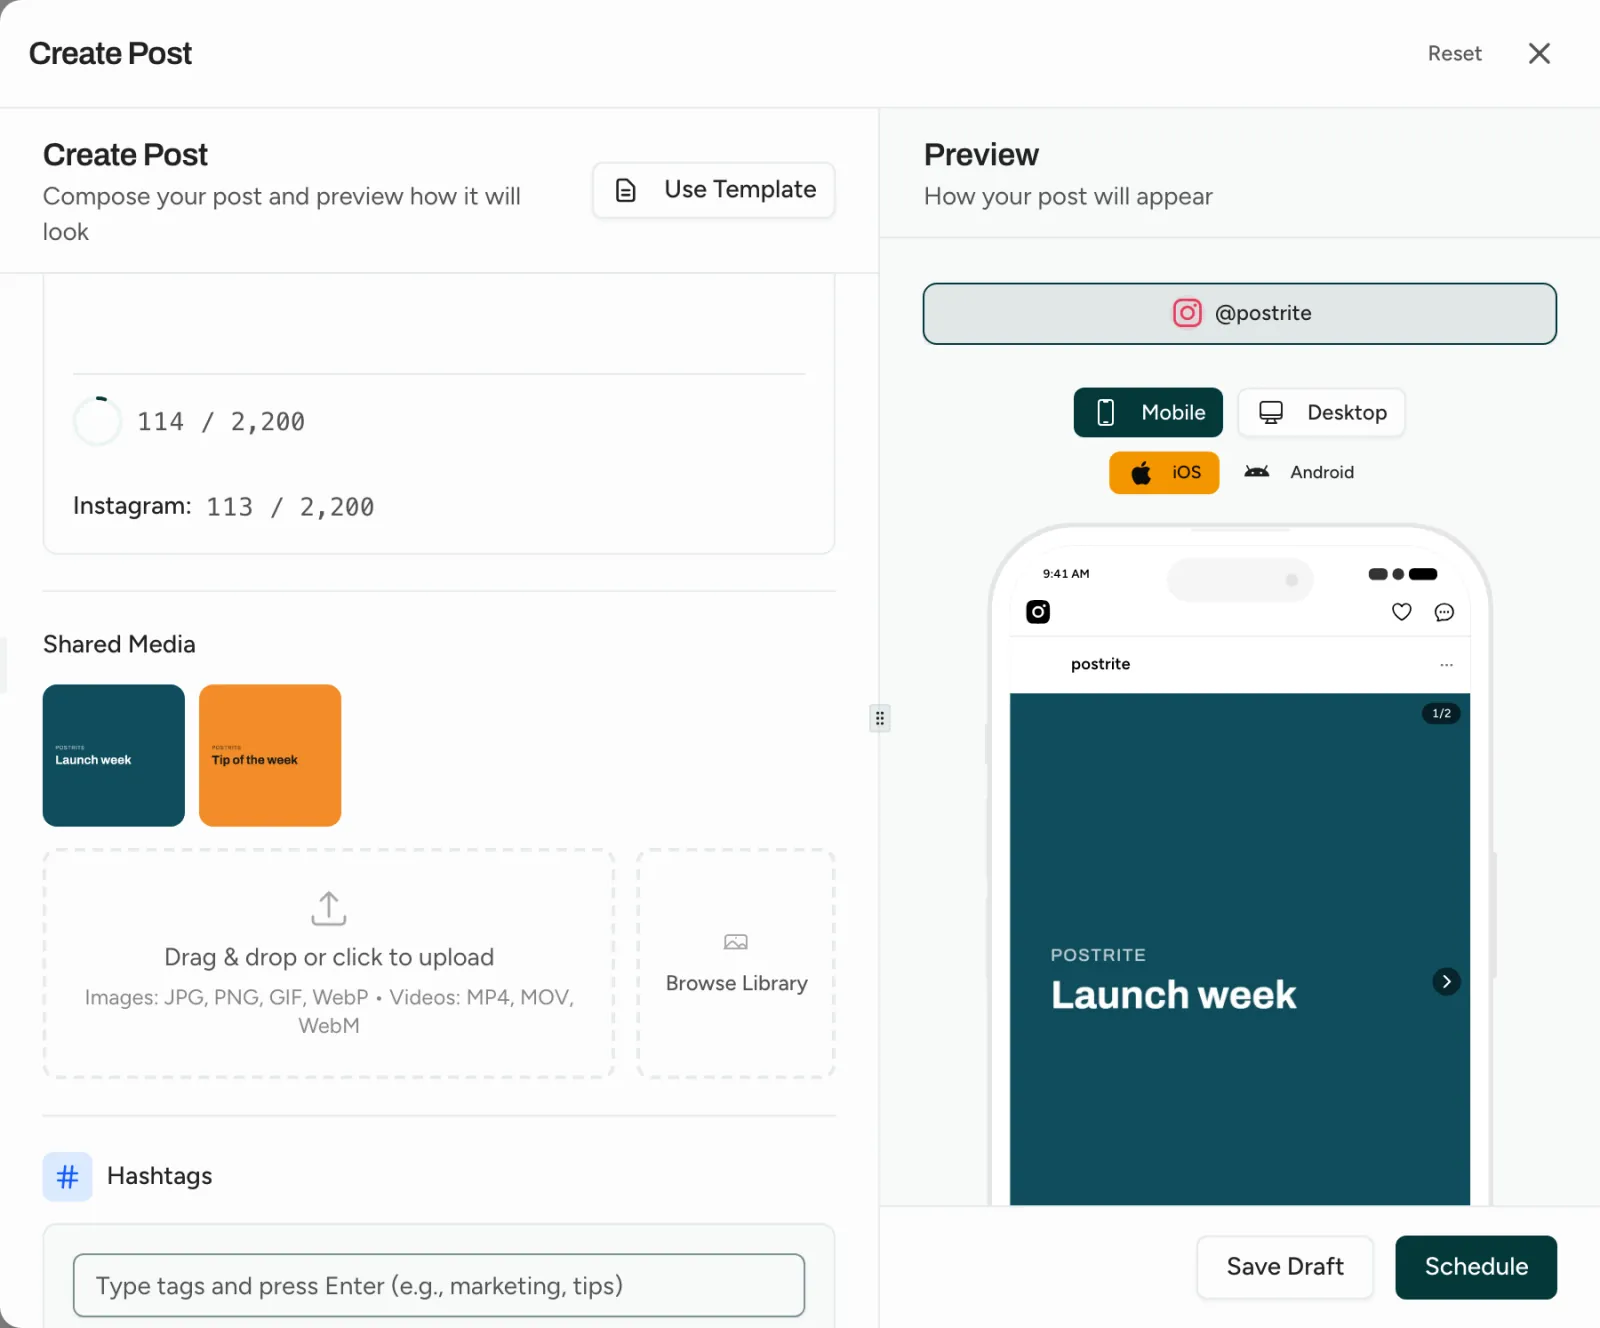The image size is (1600, 1328).
Task: Click the 114 / 2,200 character count
Action: coord(221,422)
